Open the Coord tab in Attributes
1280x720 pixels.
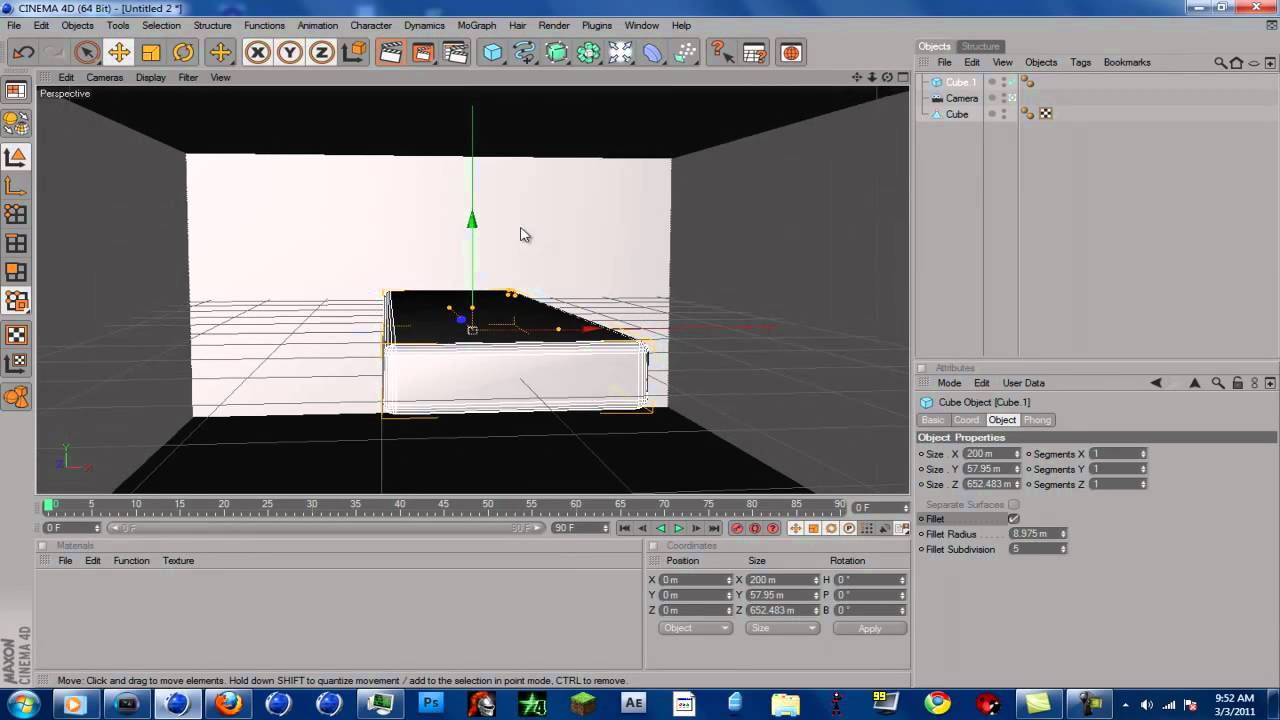(x=966, y=420)
